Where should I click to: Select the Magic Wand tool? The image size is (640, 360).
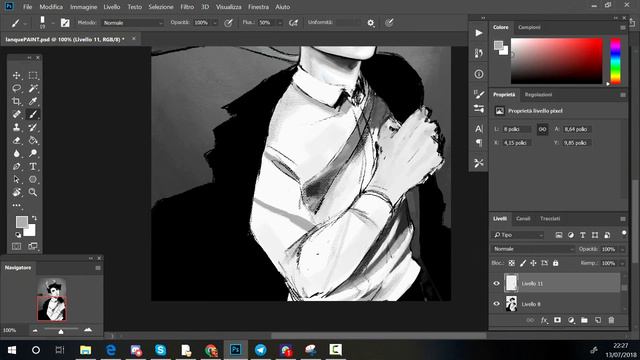coord(33,88)
